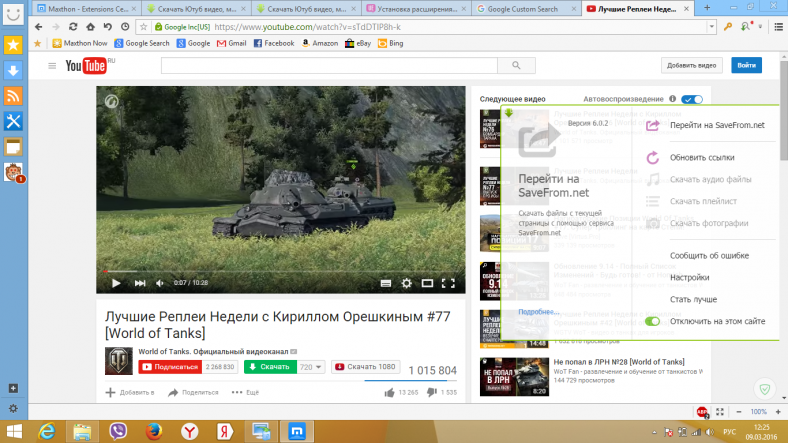The width and height of the screenshot is (788, 443).
Task: Toggle SaveFrom disable on this site switch
Action: pyautogui.click(x=652, y=321)
